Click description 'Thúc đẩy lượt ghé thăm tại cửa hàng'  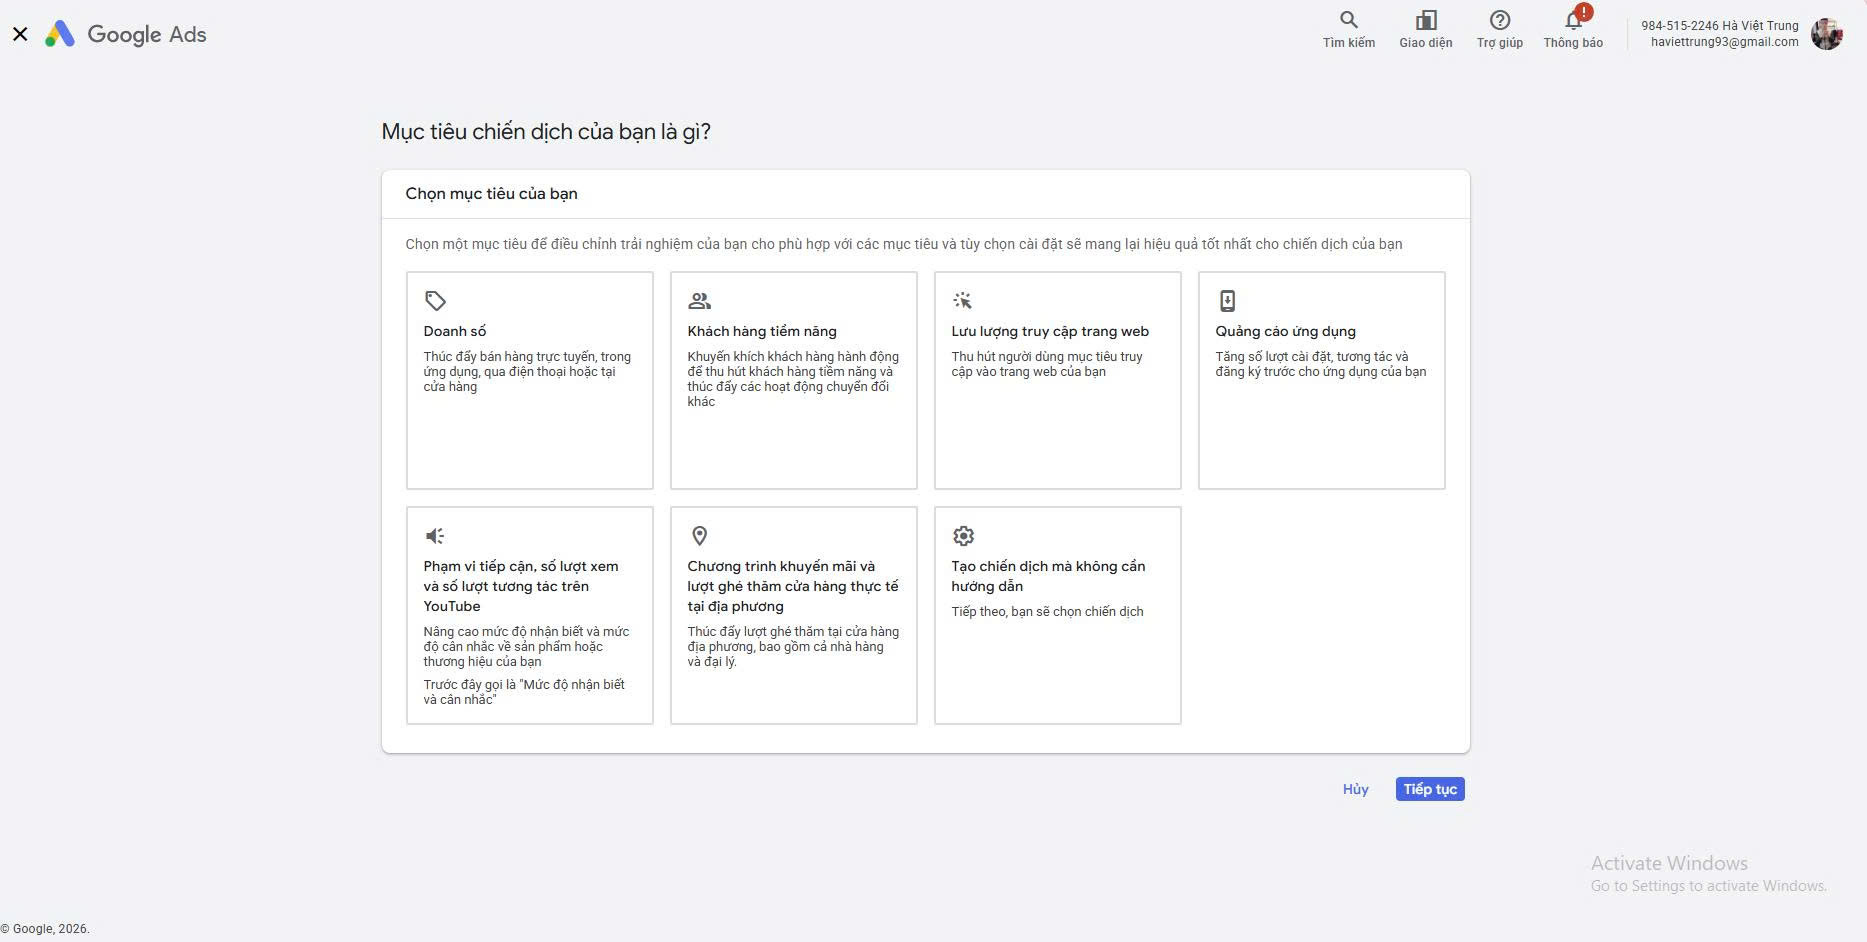point(793,646)
